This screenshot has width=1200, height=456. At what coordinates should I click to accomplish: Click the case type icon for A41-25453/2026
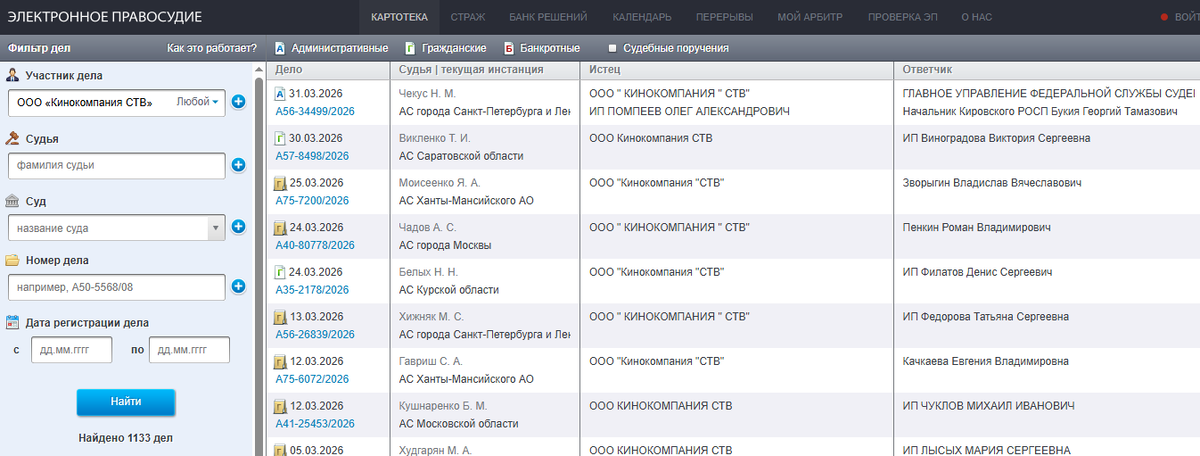pyautogui.click(x=280, y=406)
